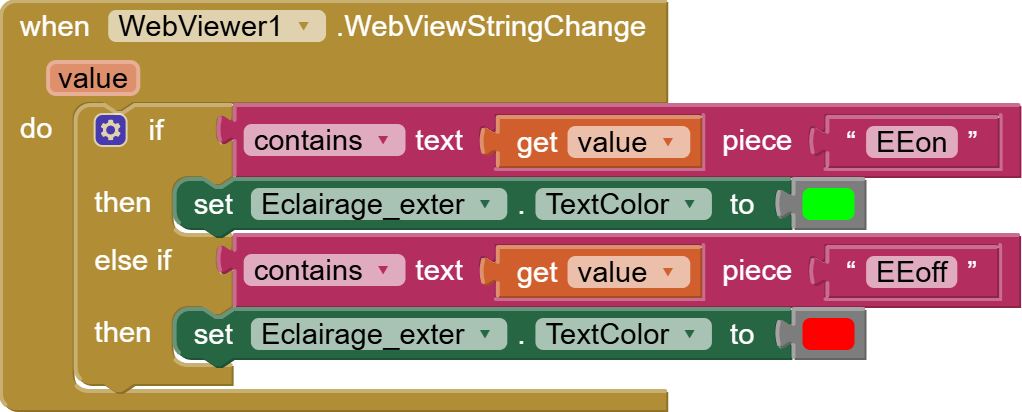Open first Eclairage_exter component dropdown
This screenshot has height=412, width=1022.
(x=485, y=205)
